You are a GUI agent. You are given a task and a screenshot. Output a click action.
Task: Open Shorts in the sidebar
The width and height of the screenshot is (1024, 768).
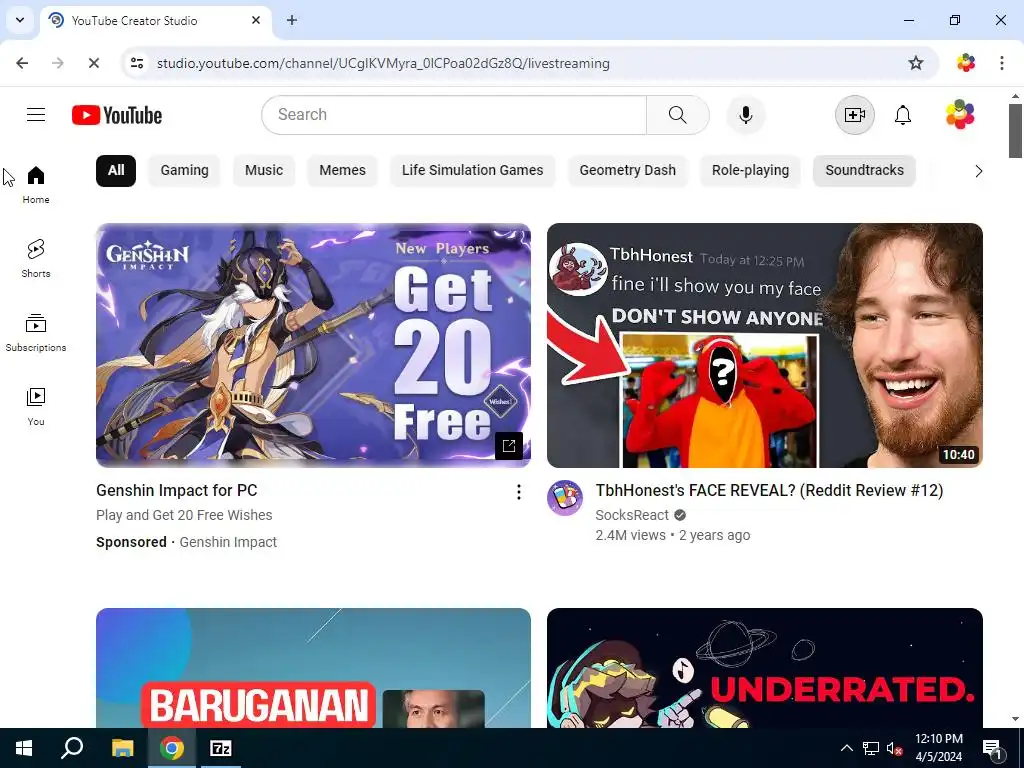tap(36, 259)
